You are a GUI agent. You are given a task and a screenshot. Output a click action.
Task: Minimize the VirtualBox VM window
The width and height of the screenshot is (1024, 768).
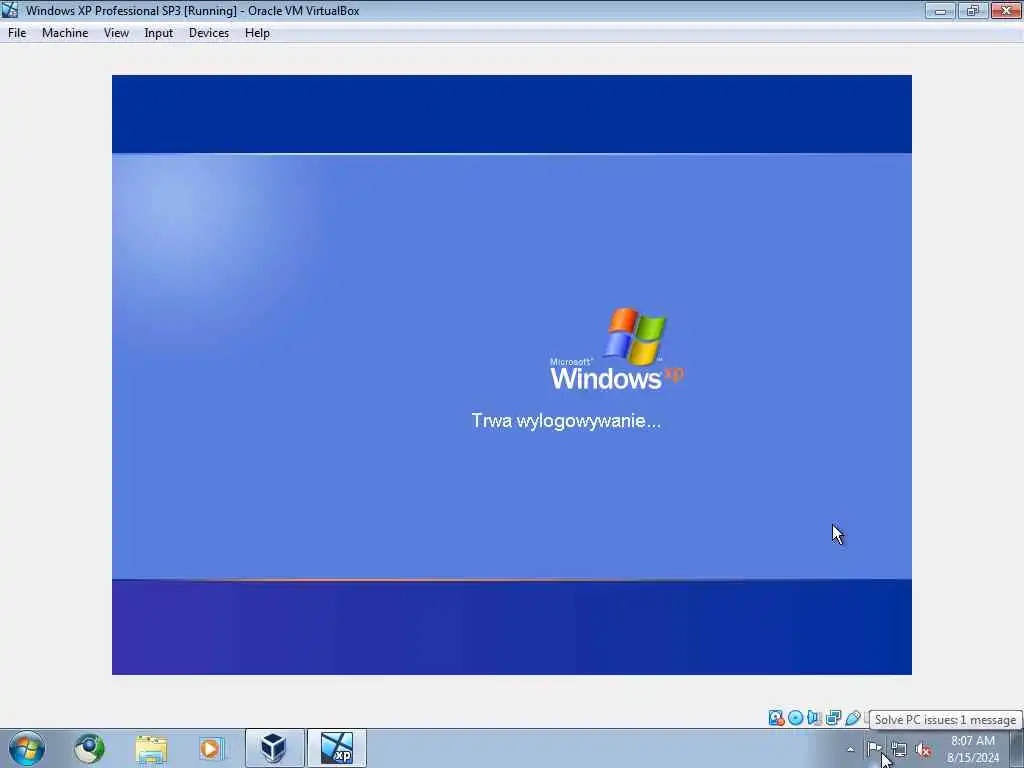click(x=940, y=10)
